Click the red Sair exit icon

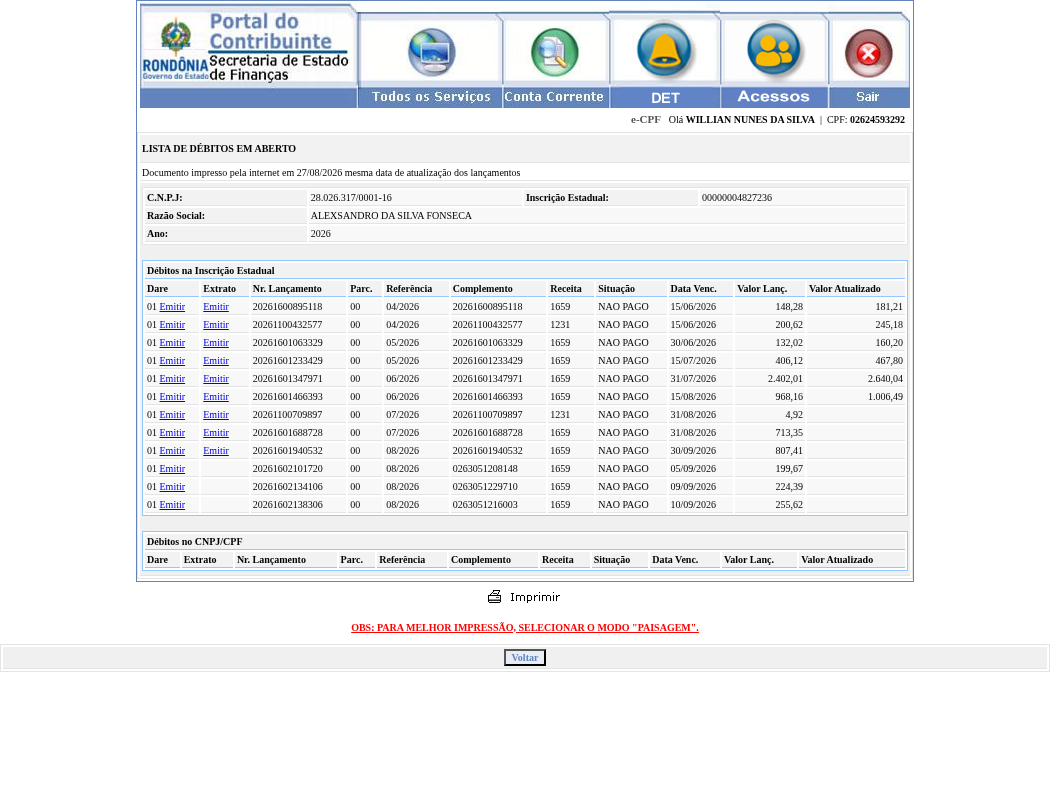coord(869,53)
